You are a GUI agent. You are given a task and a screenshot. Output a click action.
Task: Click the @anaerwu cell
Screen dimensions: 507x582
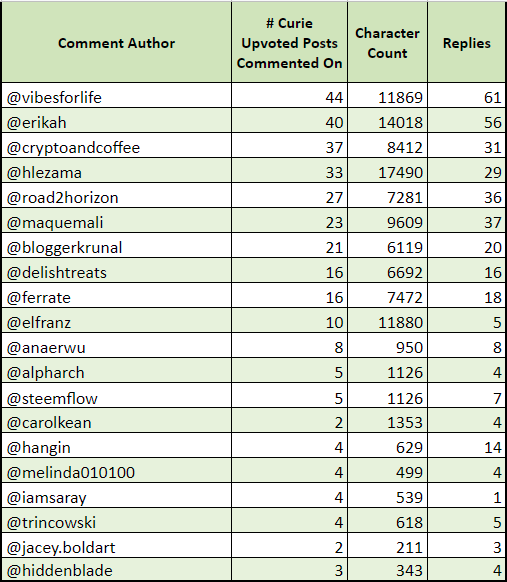[x=117, y=346]
